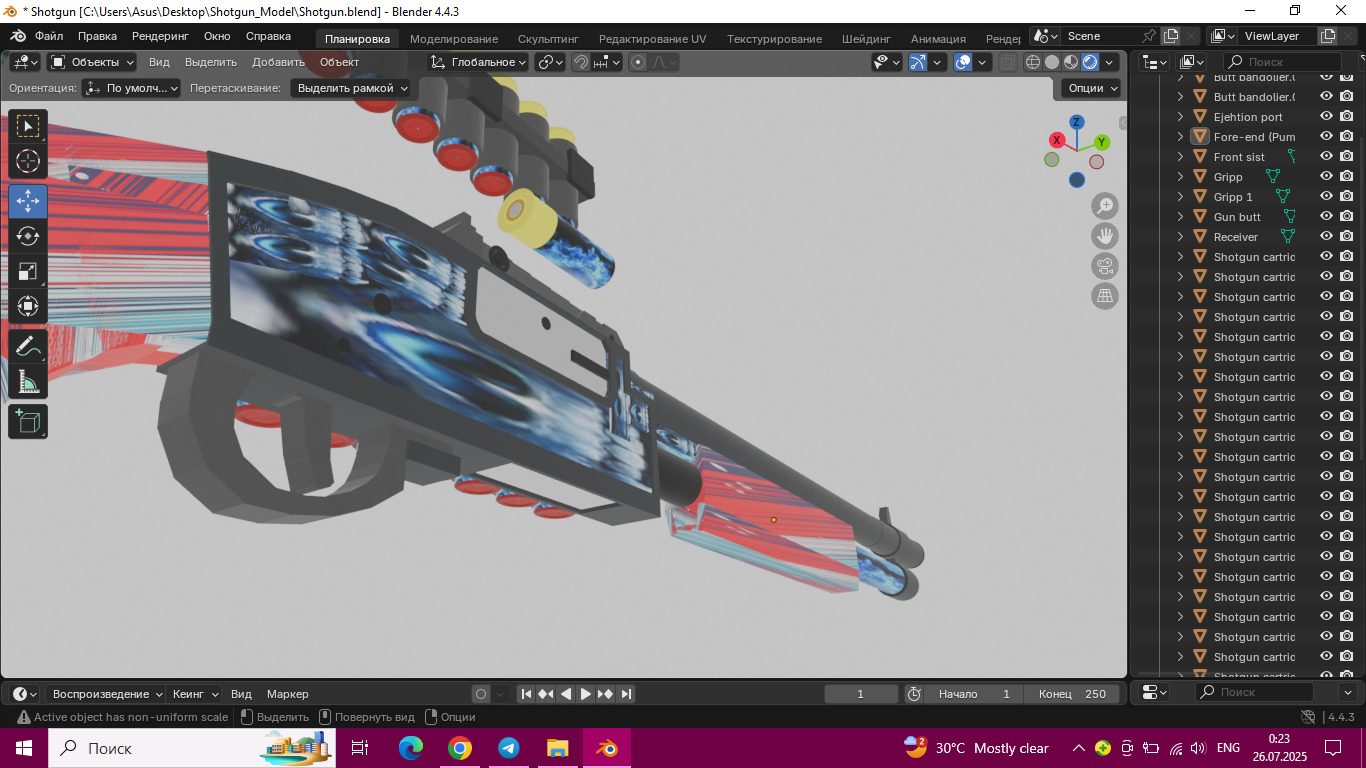Image resolution: width=1366 pixels, height=768 pixels.
Task: Open Рендеринг menu
Action: pos(160,36)
